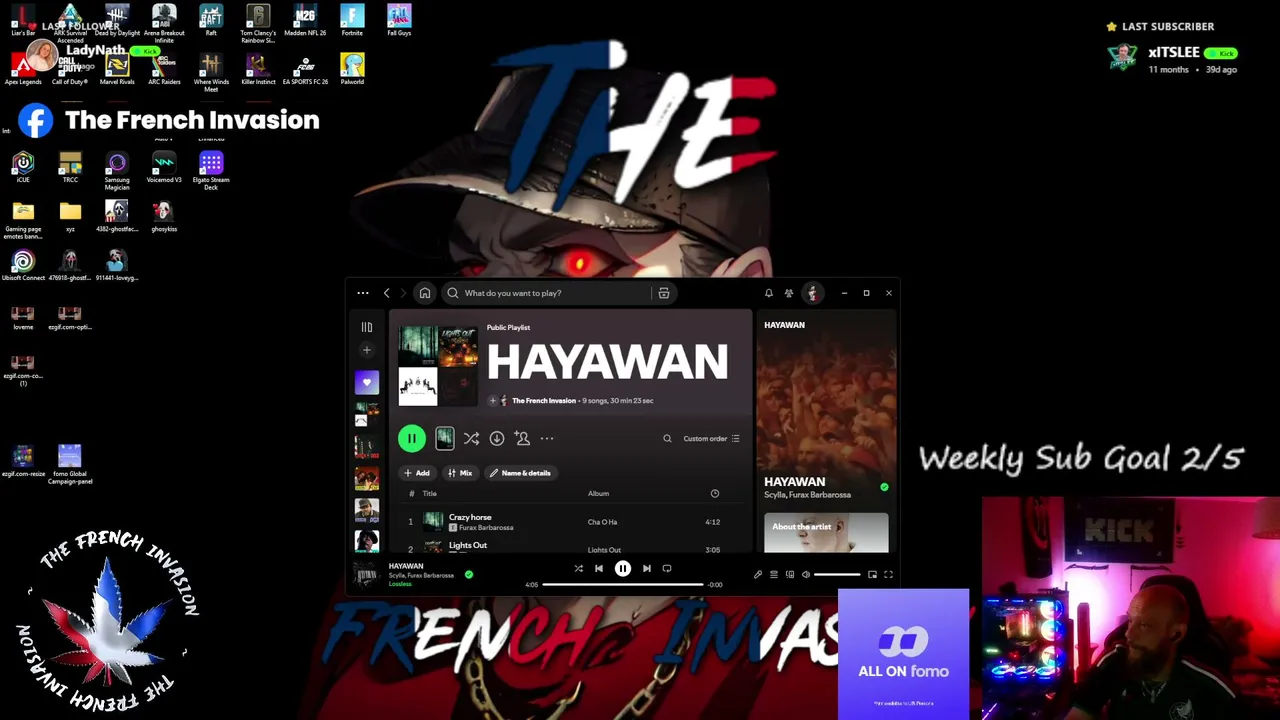The image size is (1280, 720).
Task: Pause playback in the bottom player bar
Action: [x=622, y=568]
